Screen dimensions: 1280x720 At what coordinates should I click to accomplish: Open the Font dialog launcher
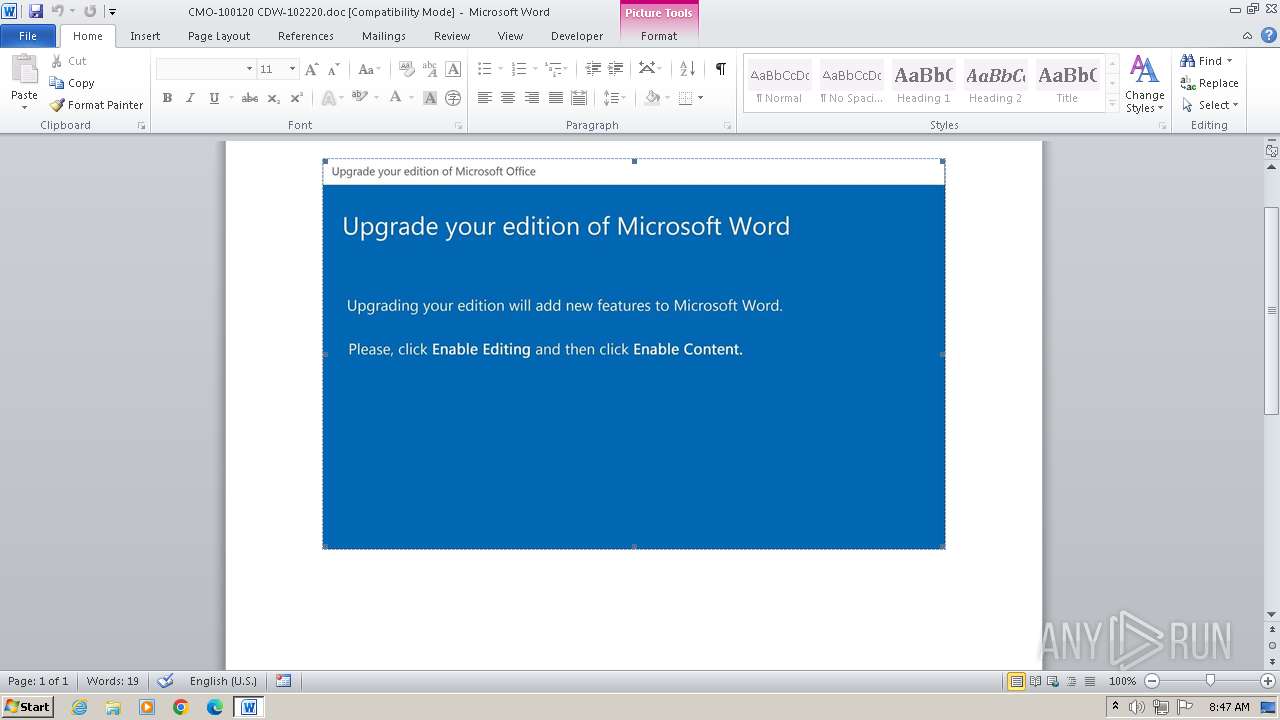coord(458,126)
